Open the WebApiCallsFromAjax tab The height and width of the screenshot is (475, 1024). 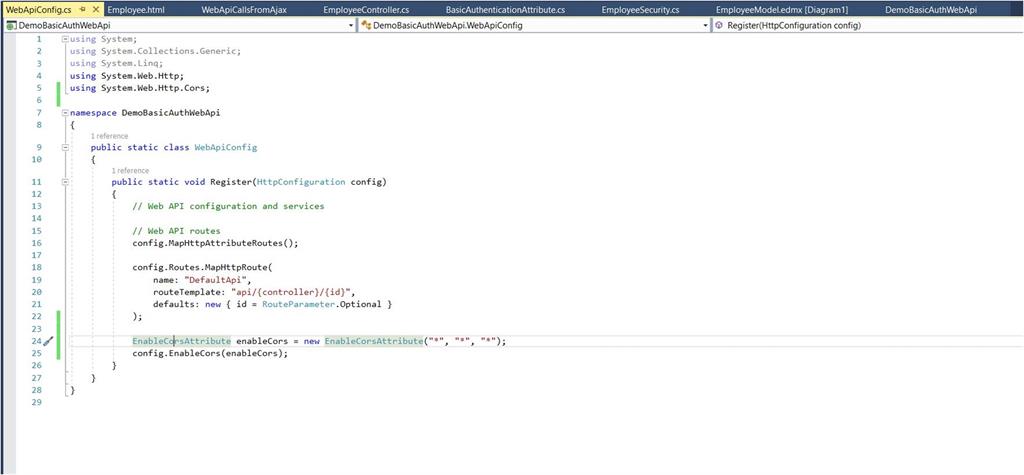pyautogui.click(x=244, y=10)
